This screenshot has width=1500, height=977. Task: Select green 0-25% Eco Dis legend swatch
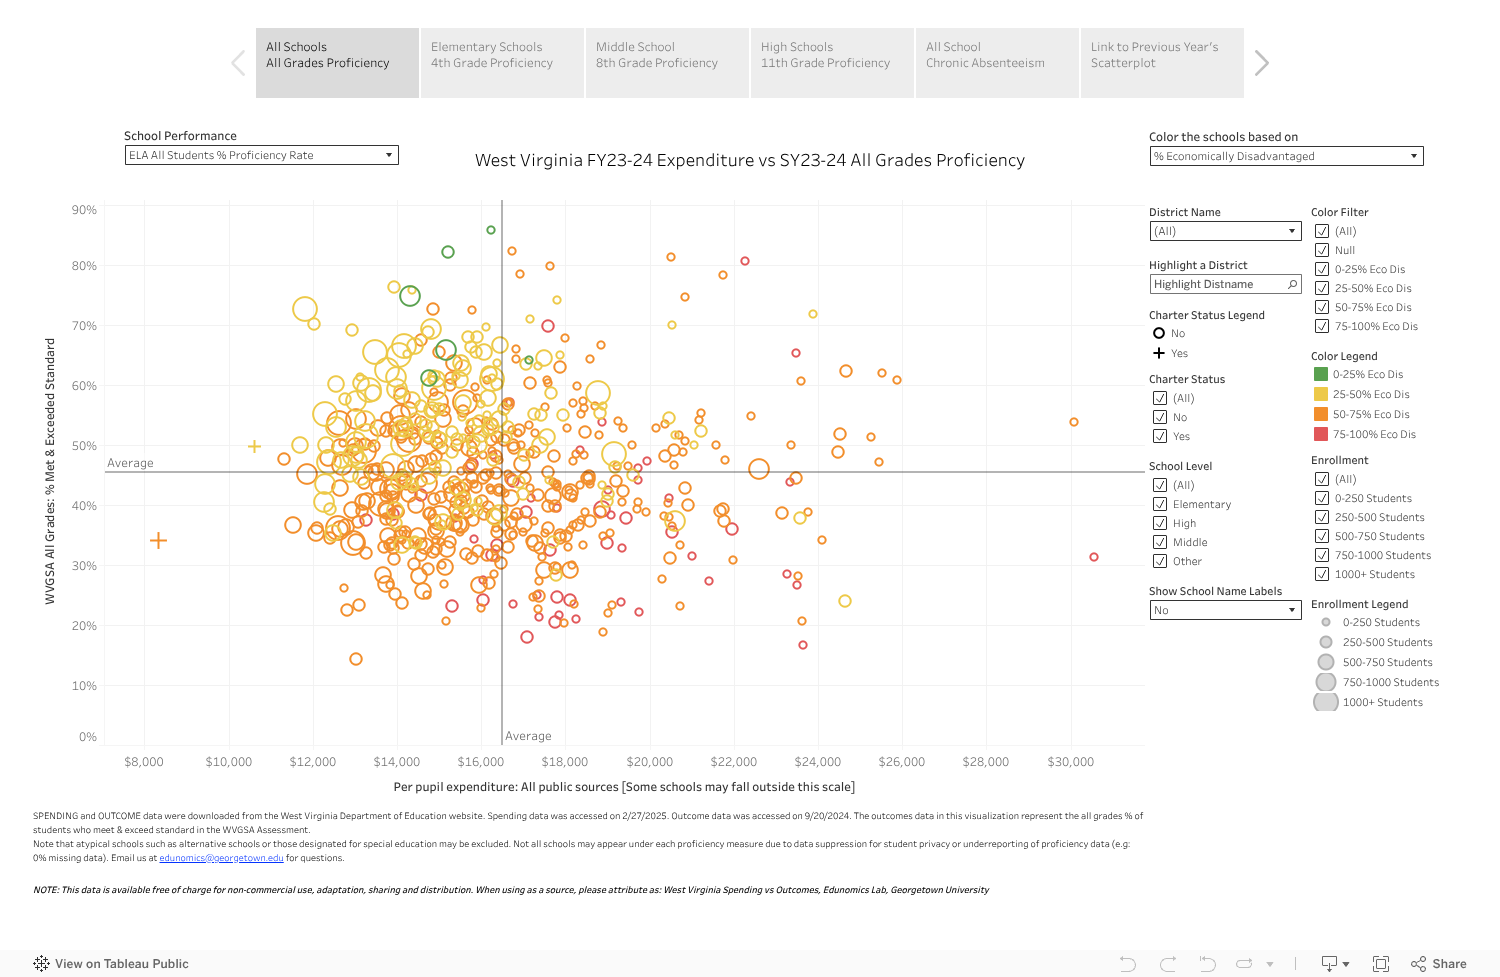tap(1321, 374)
